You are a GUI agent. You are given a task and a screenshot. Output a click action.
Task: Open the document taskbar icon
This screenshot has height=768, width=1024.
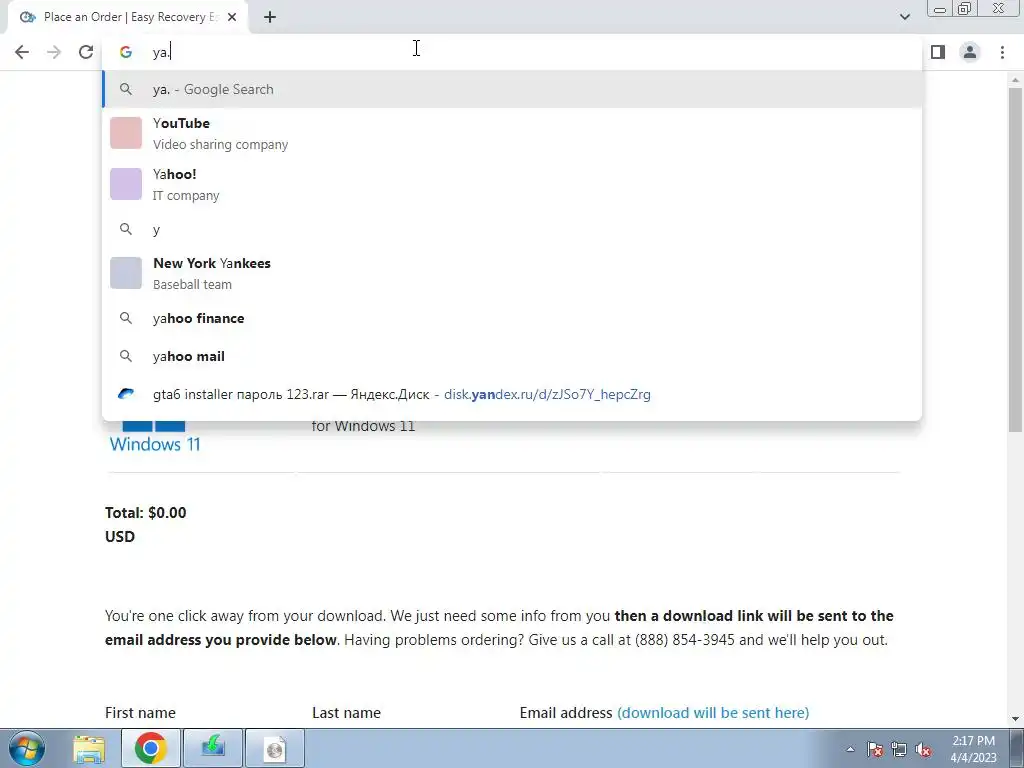pos(275,748)
